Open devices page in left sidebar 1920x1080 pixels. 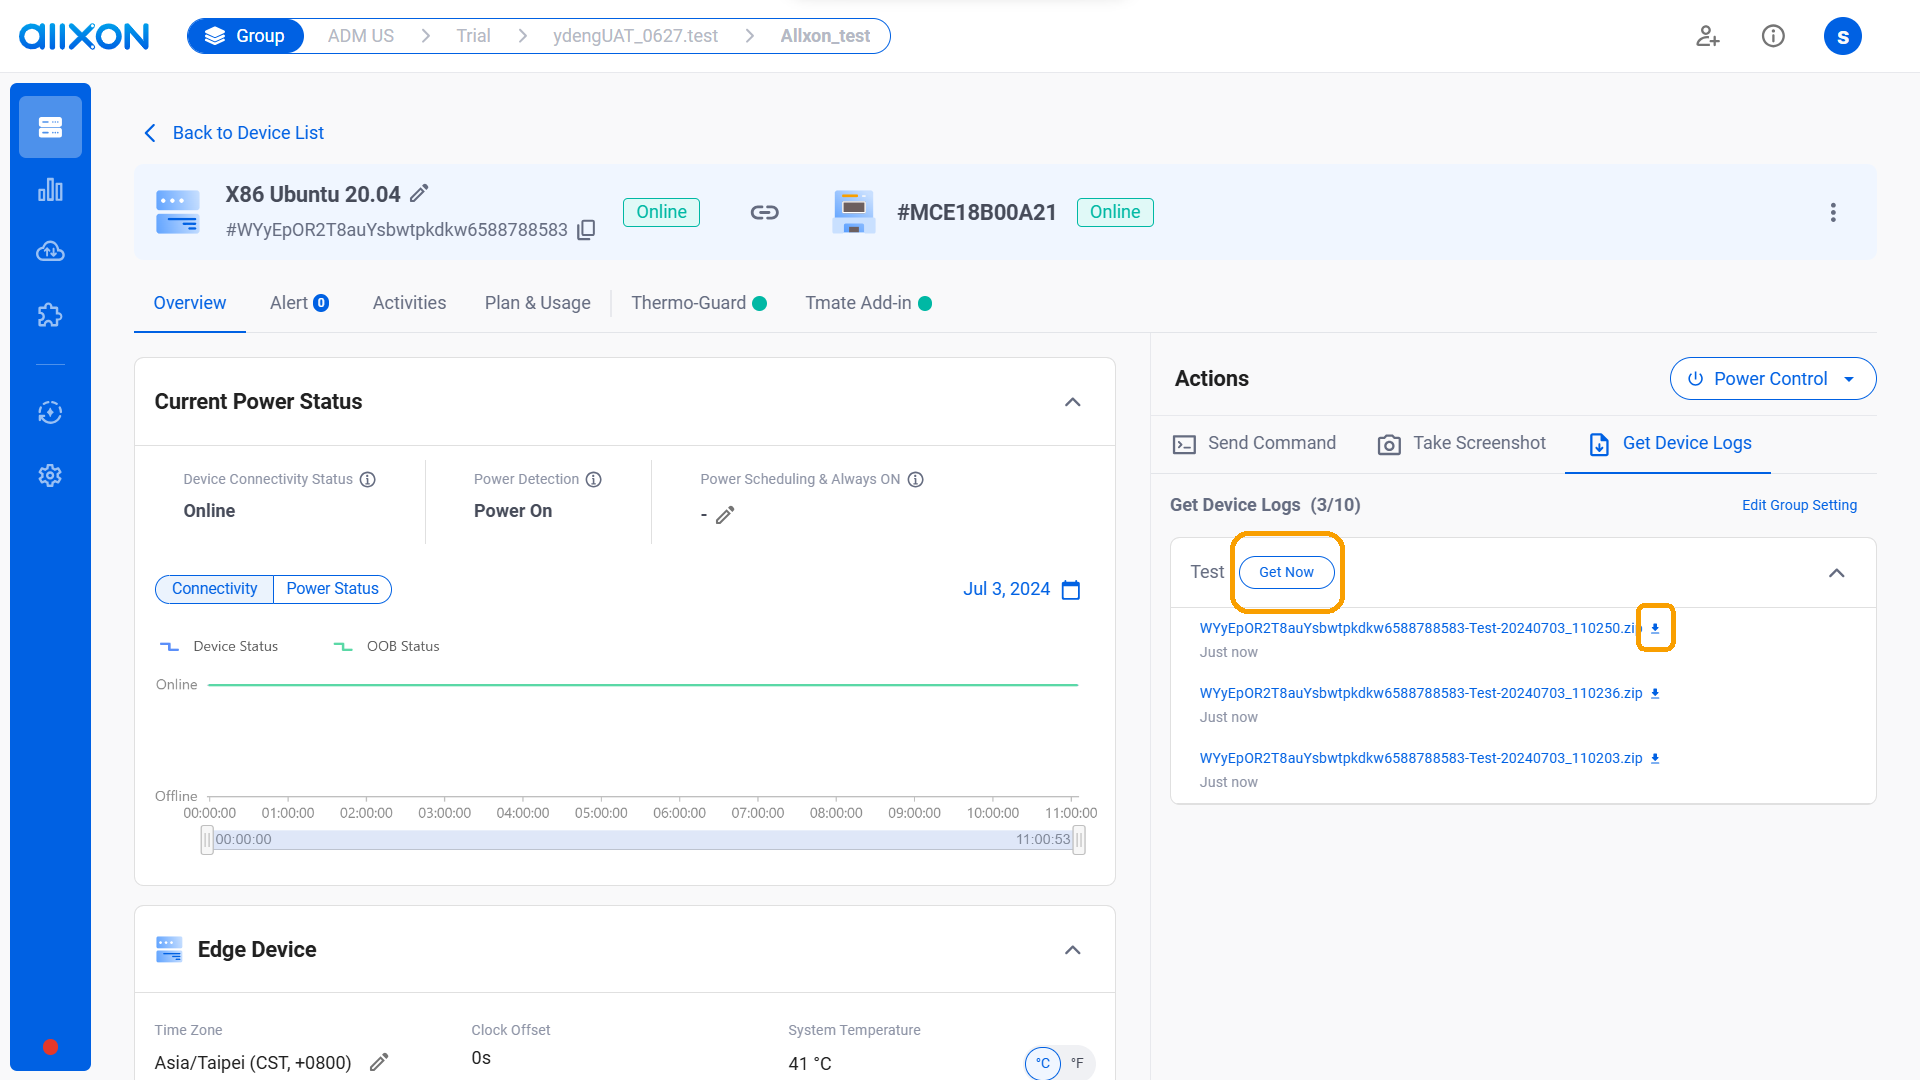click(x=50, y=127)
